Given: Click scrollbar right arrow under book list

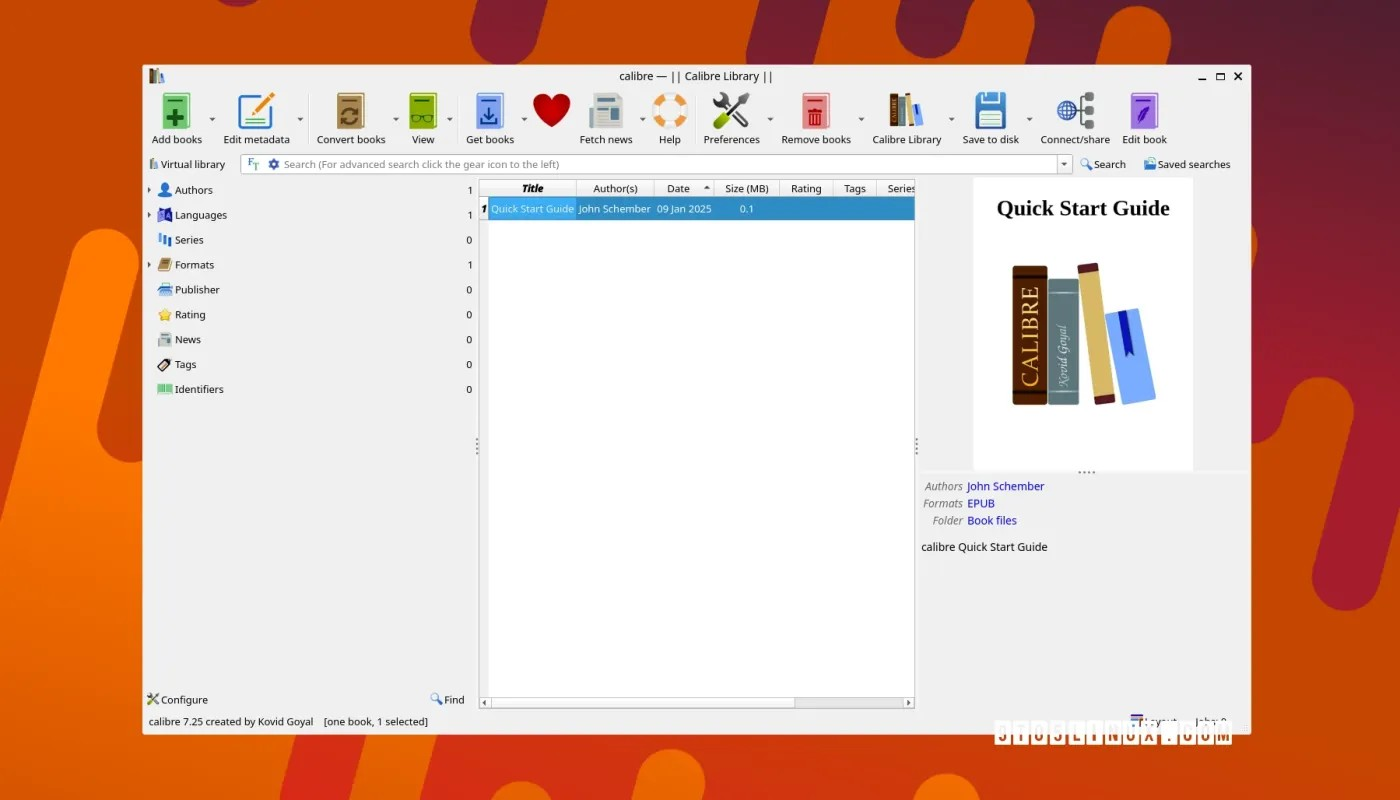Looking at the screenshot, I should tap(909, 703).
